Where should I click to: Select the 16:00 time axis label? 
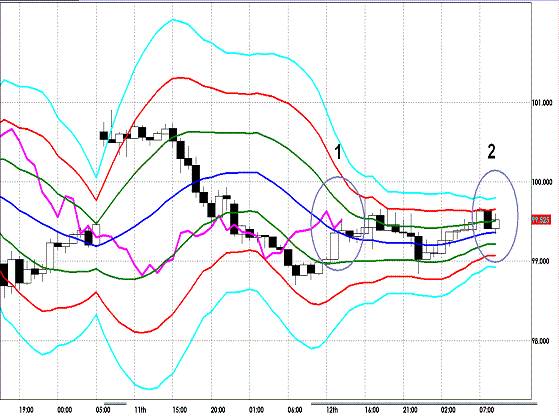pyautogui.click(x=372, y=410)
